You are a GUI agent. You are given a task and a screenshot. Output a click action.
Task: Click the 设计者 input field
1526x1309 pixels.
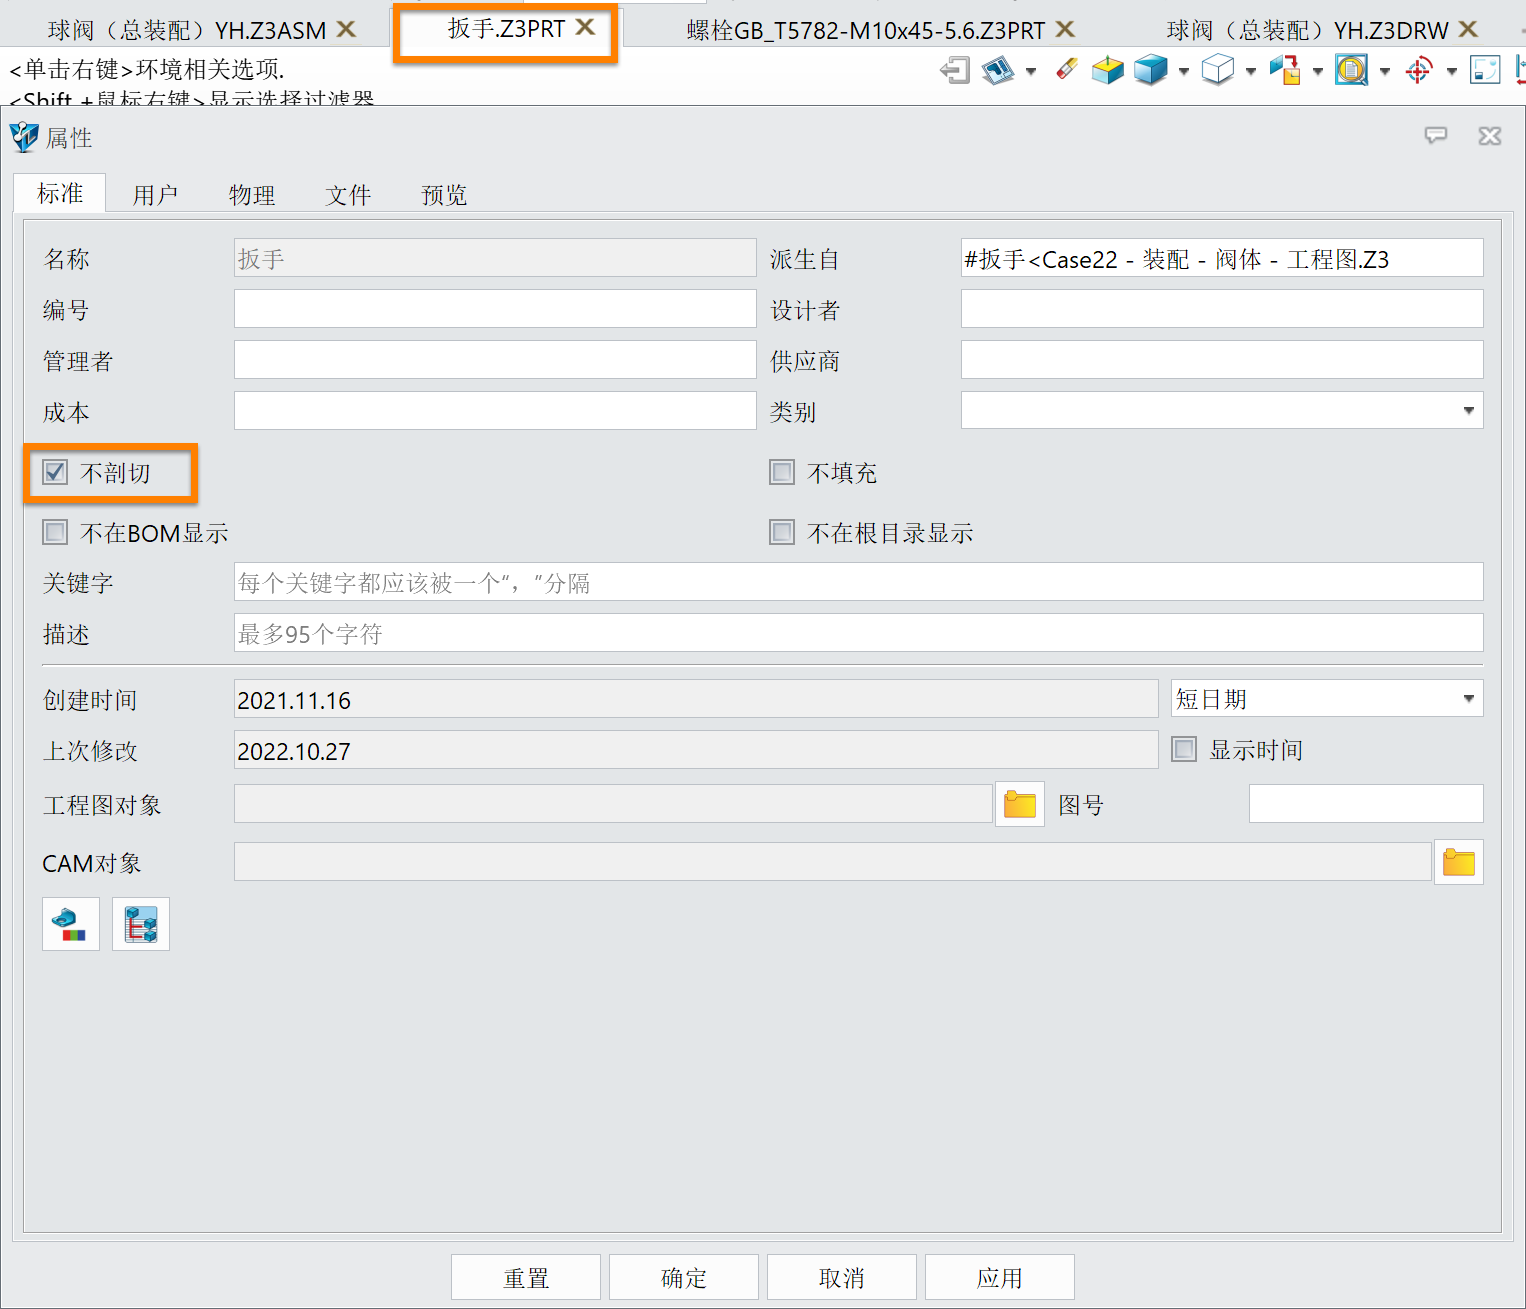coord(1222,308)
